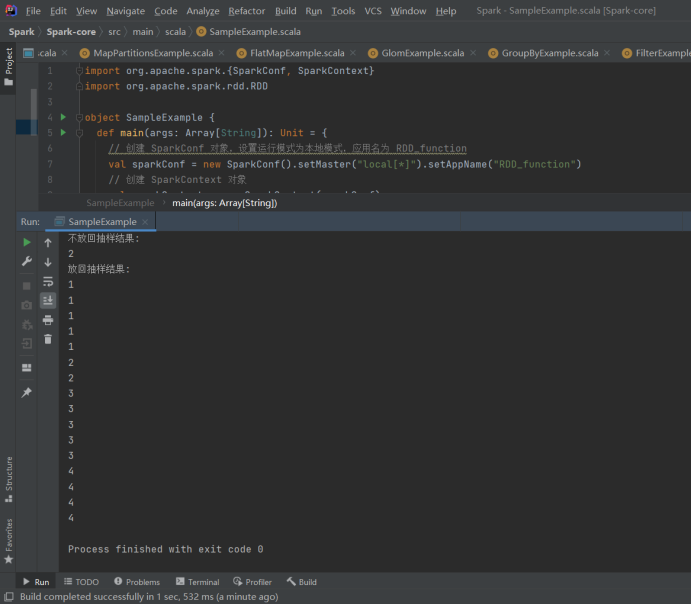Close the SampleExample run tab
Viewport: 692px width, 605px height.
pos(145,222)
